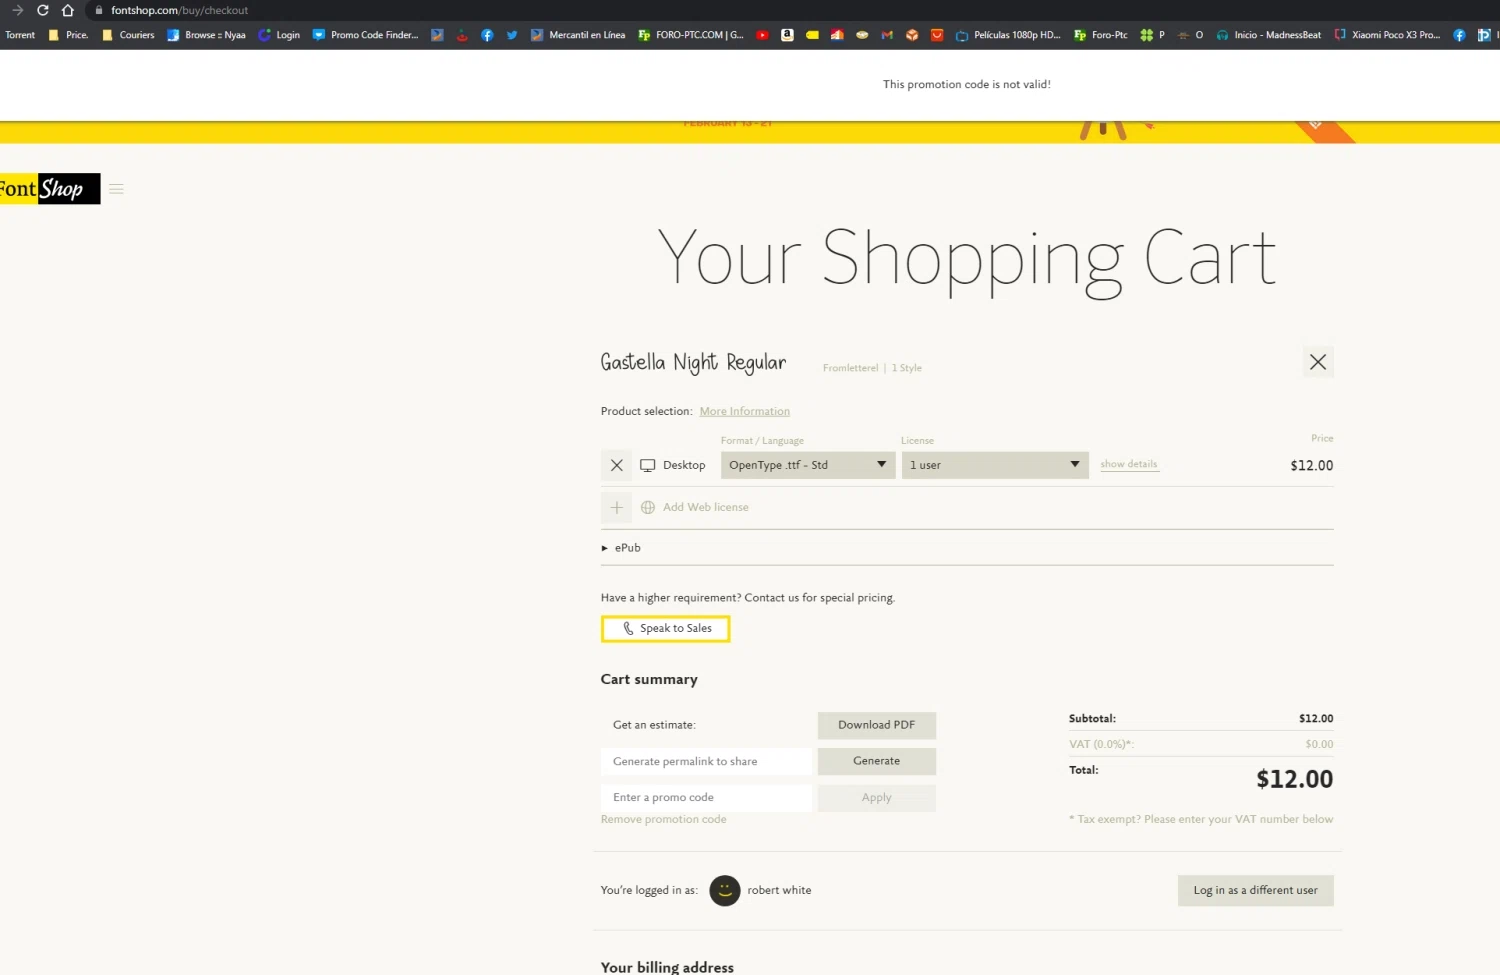The height and width of the screenshot is (975, 1500).
Task: Open the hamburger menu beside FontShop logo
Action: (x=116, y=189)
